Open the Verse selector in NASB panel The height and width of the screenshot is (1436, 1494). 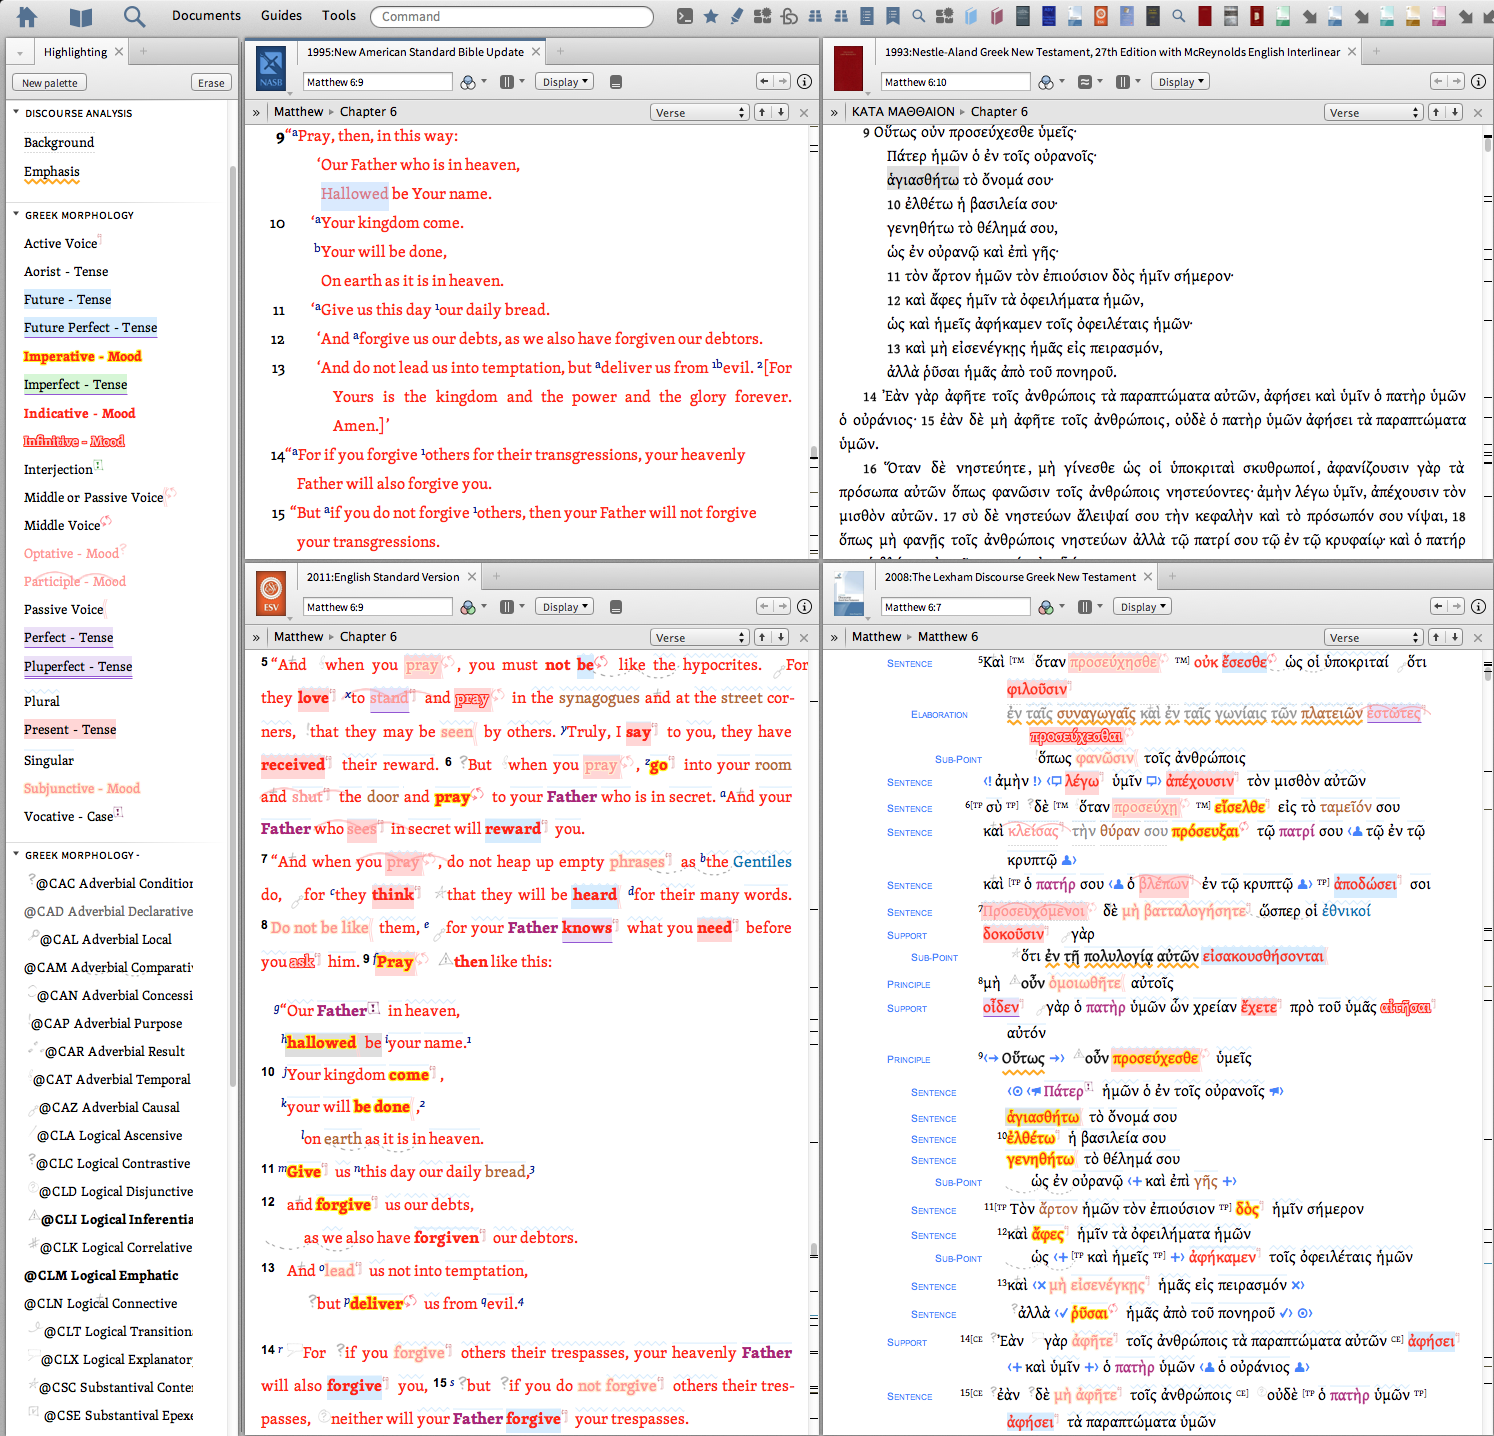tap(700, 112)
